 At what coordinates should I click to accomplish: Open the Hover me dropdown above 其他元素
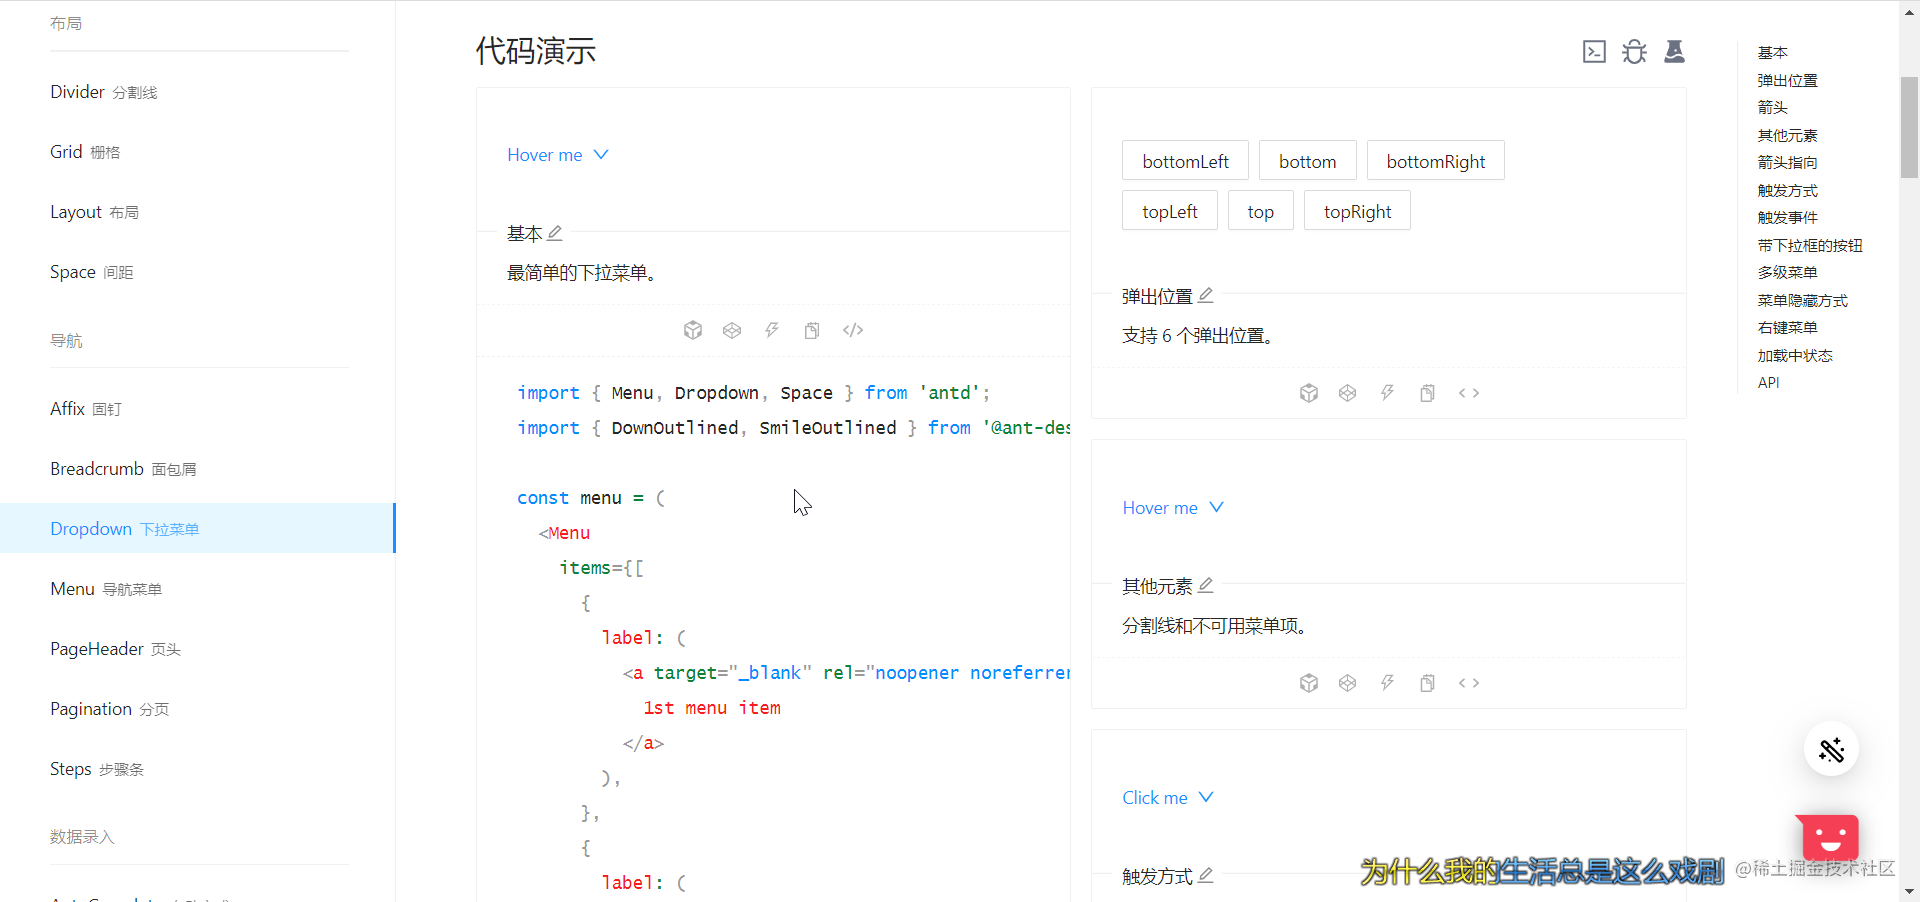coord(1172,508)
